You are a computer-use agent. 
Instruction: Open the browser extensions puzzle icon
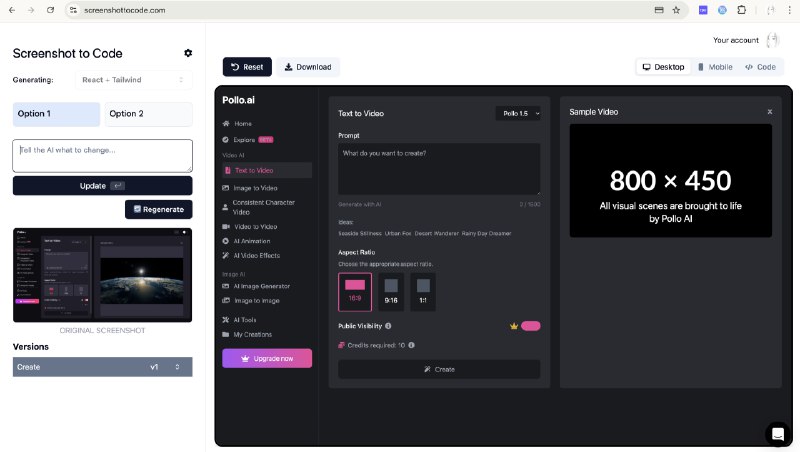[741, 10]
